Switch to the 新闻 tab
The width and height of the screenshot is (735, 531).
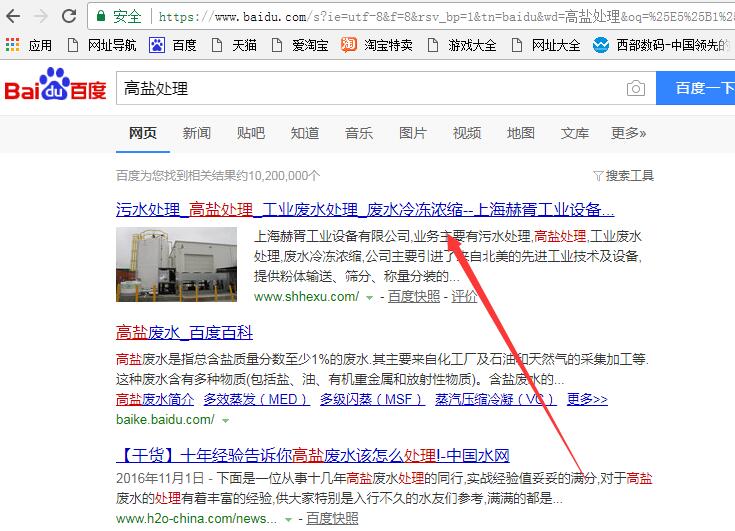tap(197, 133)
